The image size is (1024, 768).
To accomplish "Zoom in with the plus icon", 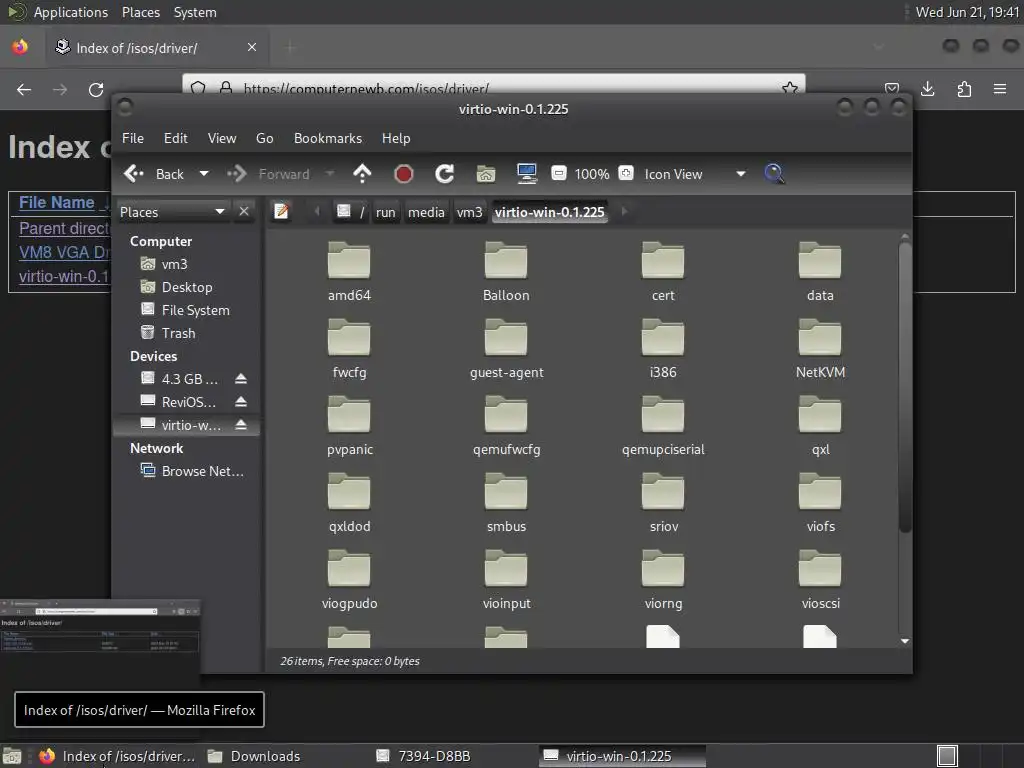I will tap(626, 173).
